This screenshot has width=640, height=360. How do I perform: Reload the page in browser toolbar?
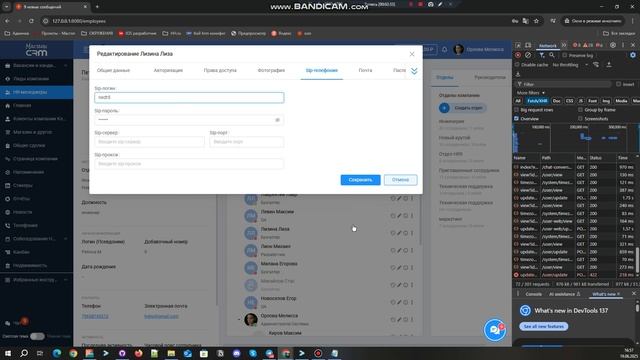click(x=31, y=21)
